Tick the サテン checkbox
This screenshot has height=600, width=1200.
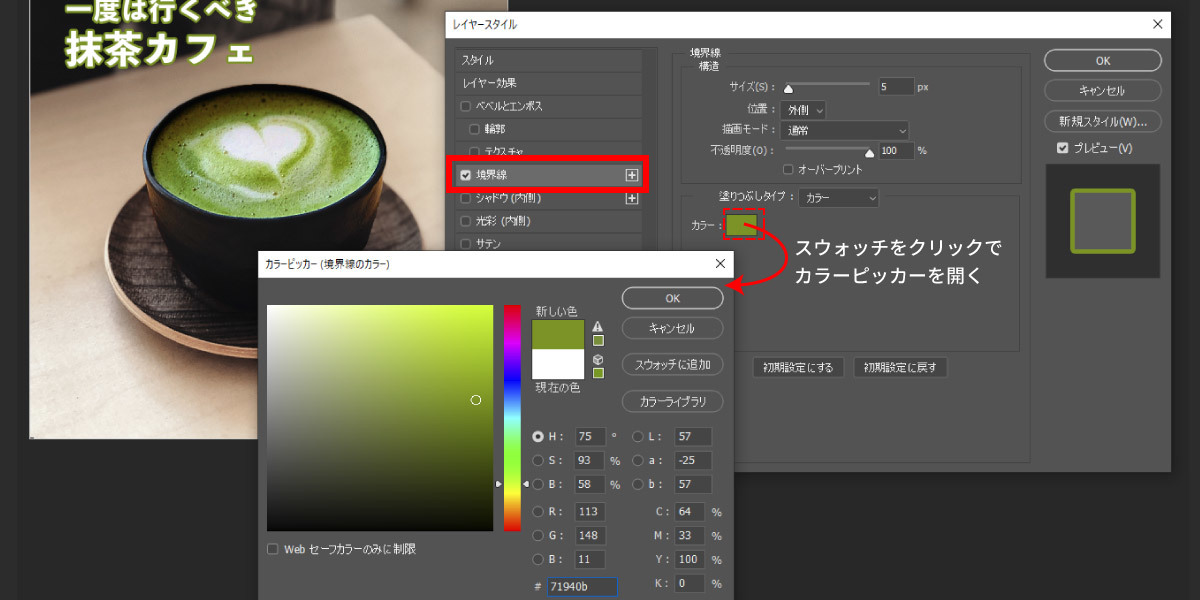[x=465, y=243]
